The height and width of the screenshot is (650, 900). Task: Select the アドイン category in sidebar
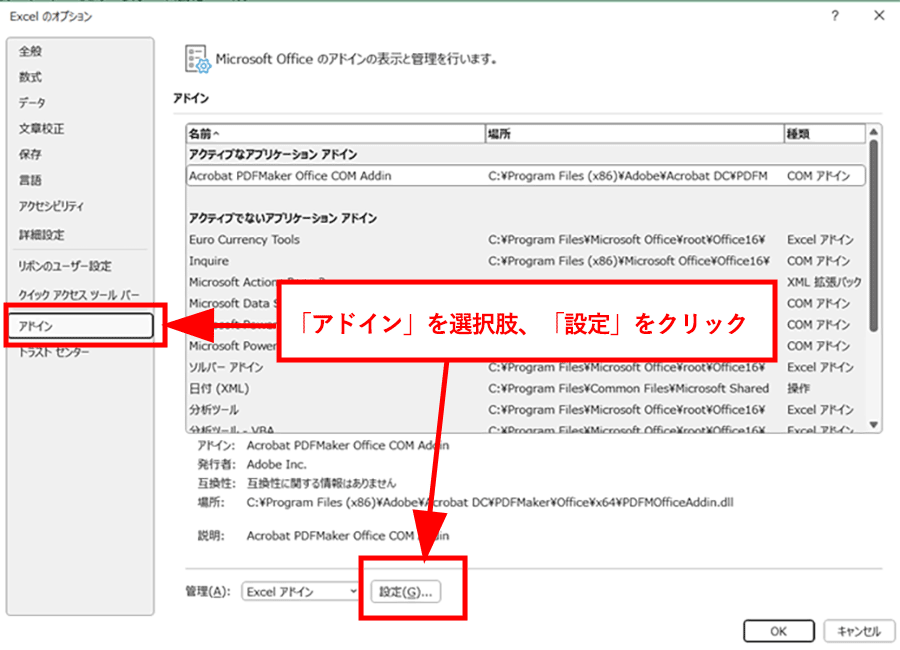pos(81,326)
